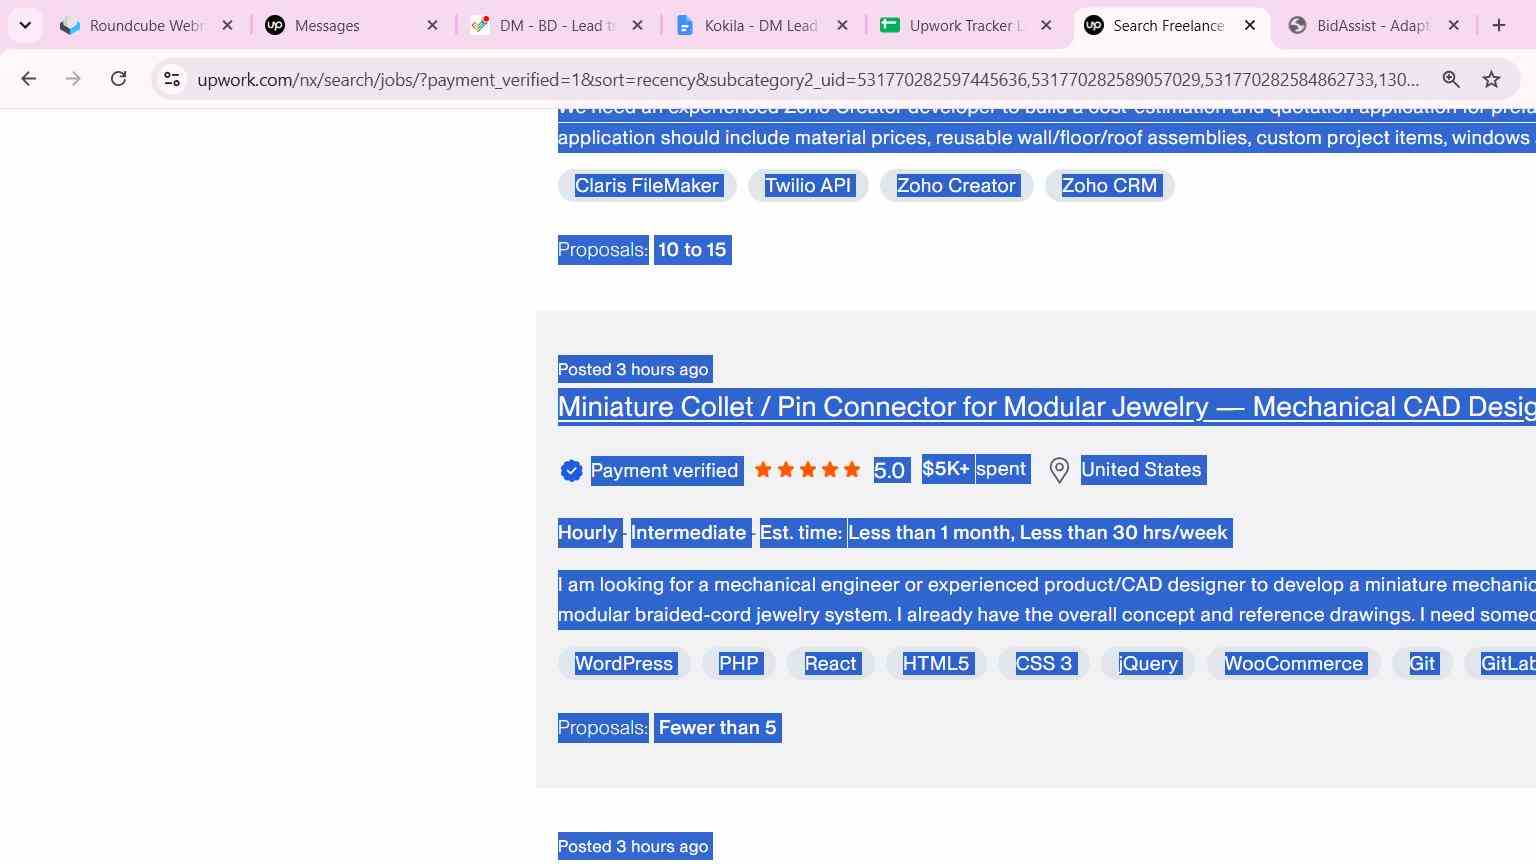Click the zoom magnifier icon in the address bar
This screenshot has height=864, width=1536.
coord(1451,79)
